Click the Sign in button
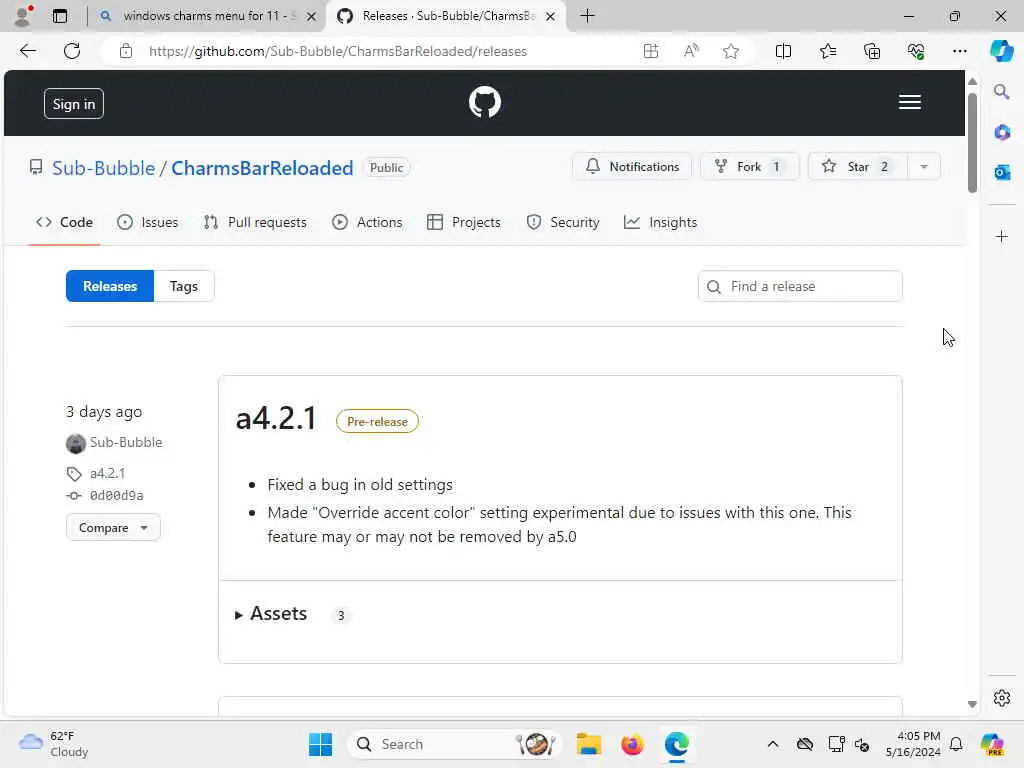Screen dimensions: 1024x768 (74, 104)
